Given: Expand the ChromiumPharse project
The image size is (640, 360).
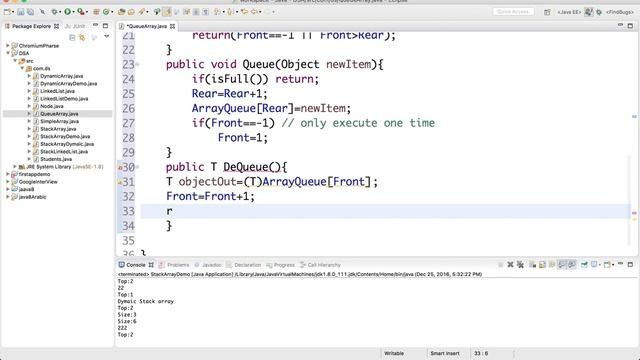Looking at the screenshot, I should coord(8,45).
